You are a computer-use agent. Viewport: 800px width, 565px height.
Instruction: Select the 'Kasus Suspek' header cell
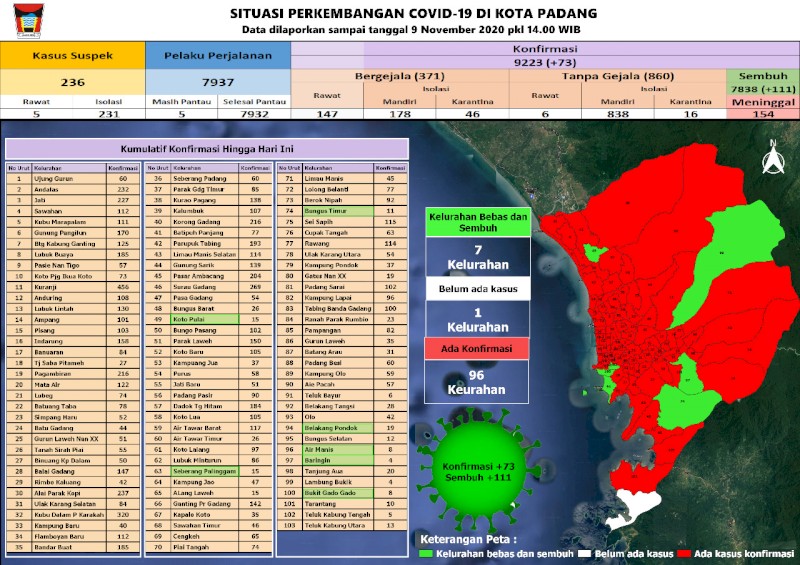[72, 56]
